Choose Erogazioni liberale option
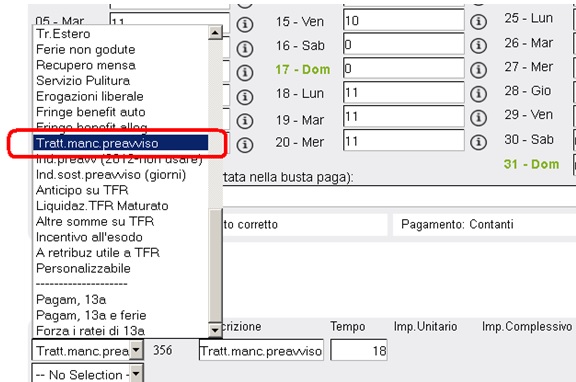The height and width of the screenshot is (382, 576). point(121,96)
